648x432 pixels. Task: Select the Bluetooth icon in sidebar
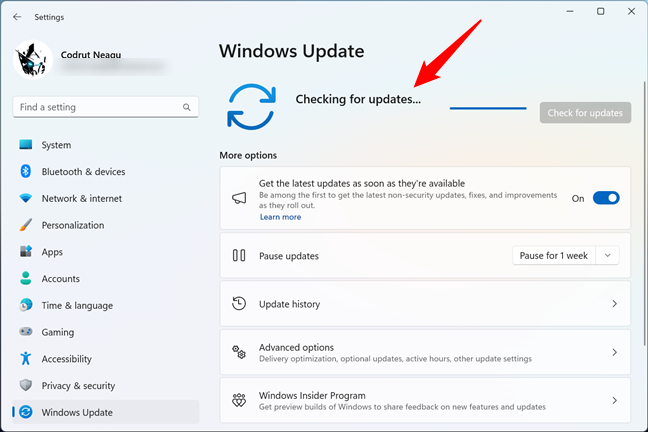[x=26, y=171]
